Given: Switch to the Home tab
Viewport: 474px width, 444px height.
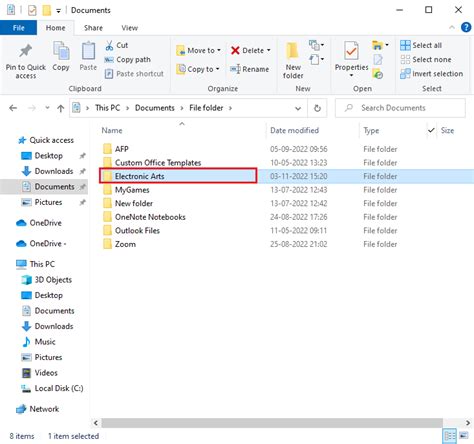Looking at the screenshot, I should coord(55,28).
